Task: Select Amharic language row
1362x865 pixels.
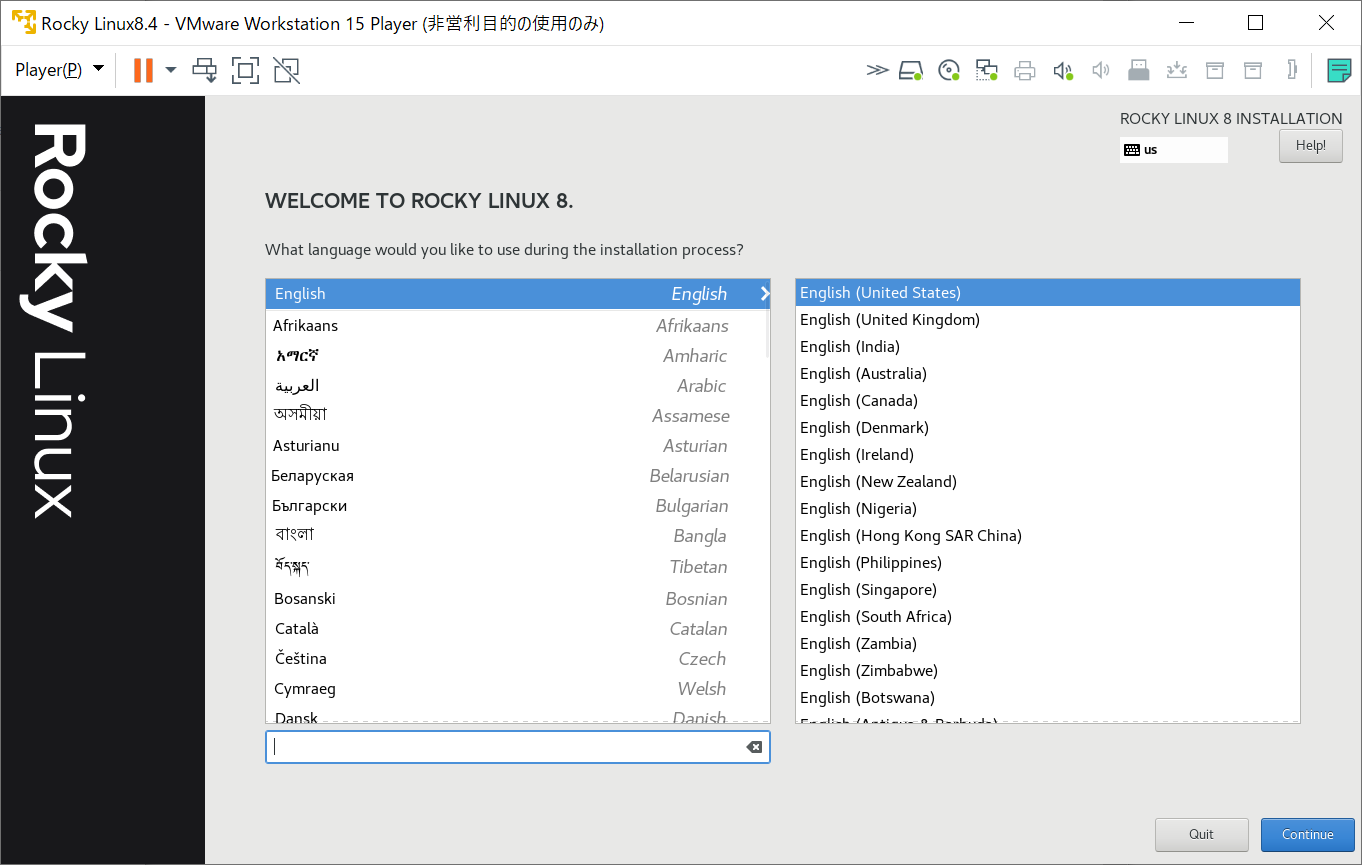Action: click(518, 356)
